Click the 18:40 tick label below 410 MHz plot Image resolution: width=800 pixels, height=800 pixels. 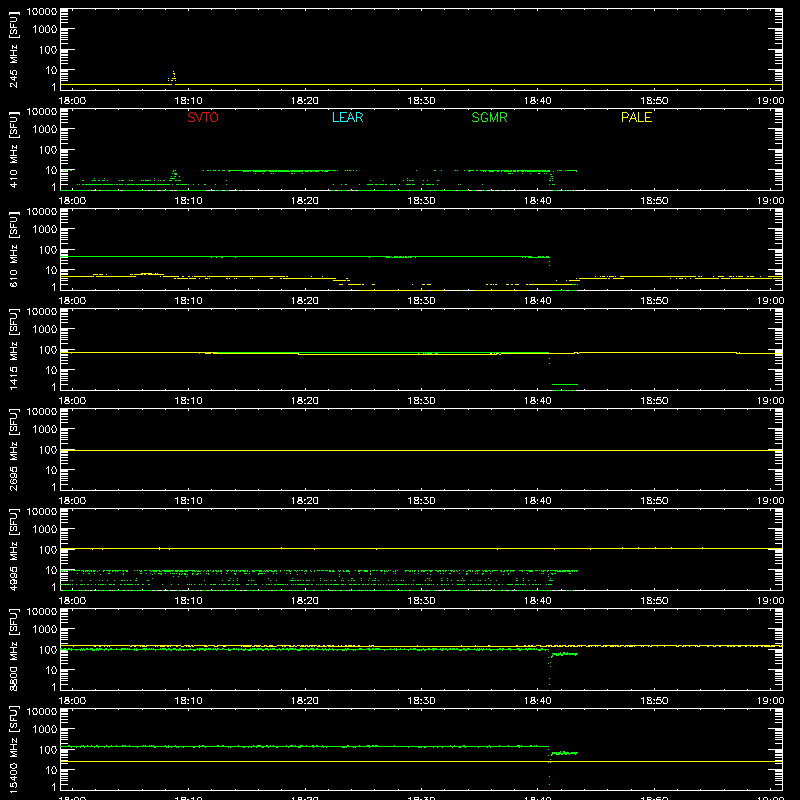[537, 201]
